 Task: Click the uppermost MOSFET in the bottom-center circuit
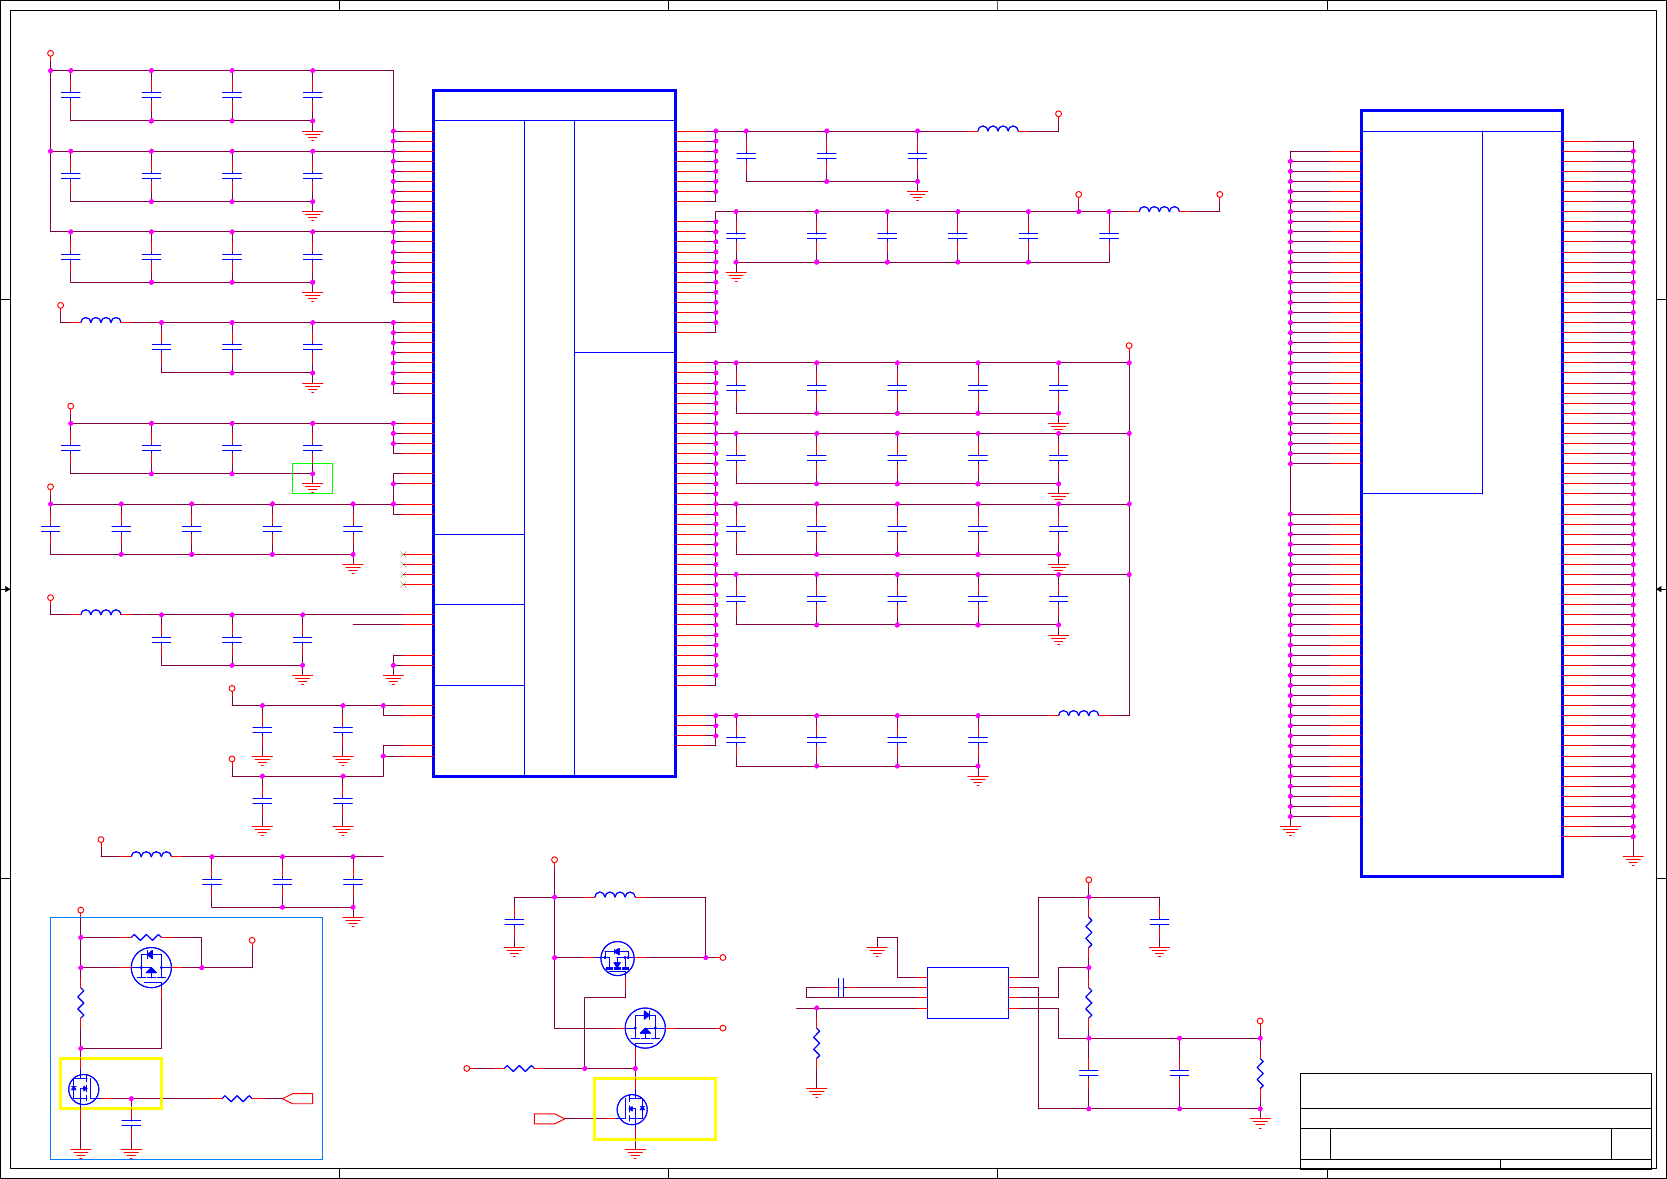(x=618, y=958)
